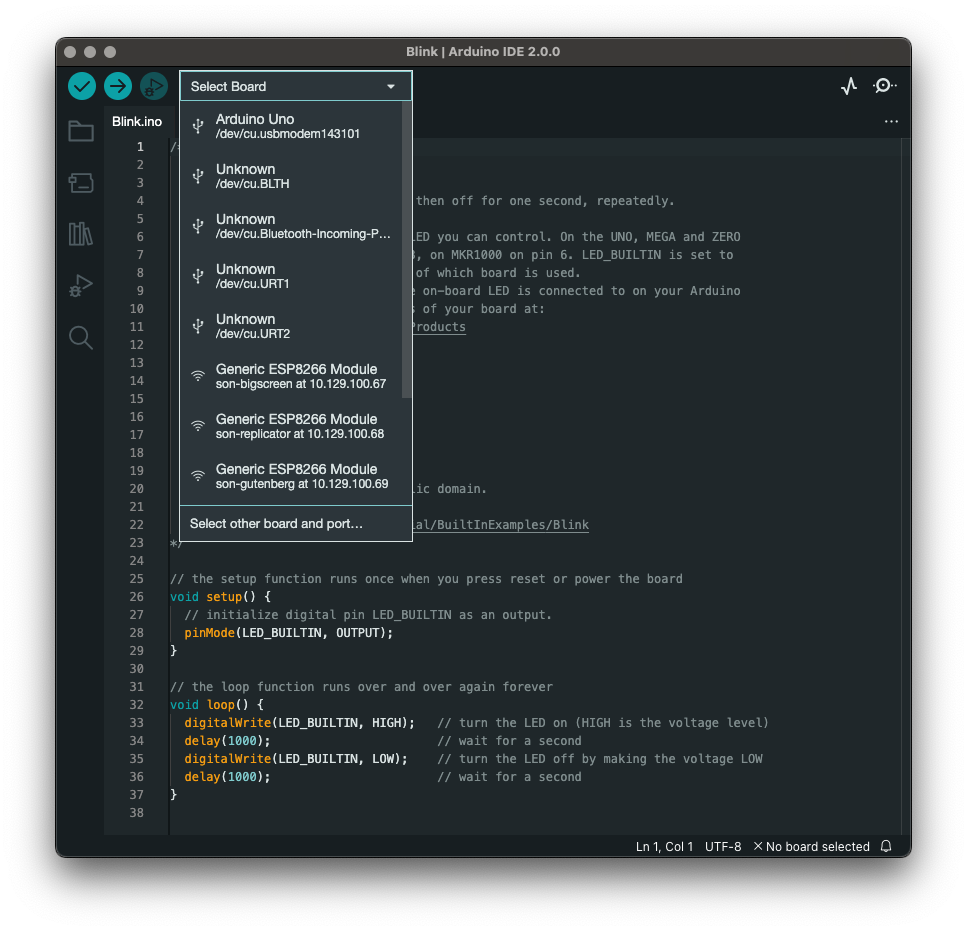Open the Library Manager sidebar
The width and height of the screenshot is (967, 931).
point(81,234)
